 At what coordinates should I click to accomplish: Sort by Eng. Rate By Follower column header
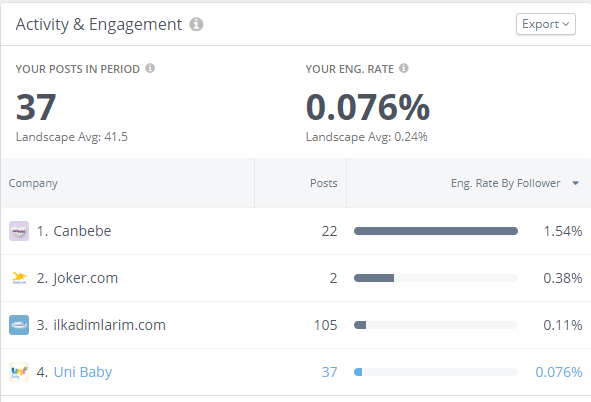click(505, 183)
